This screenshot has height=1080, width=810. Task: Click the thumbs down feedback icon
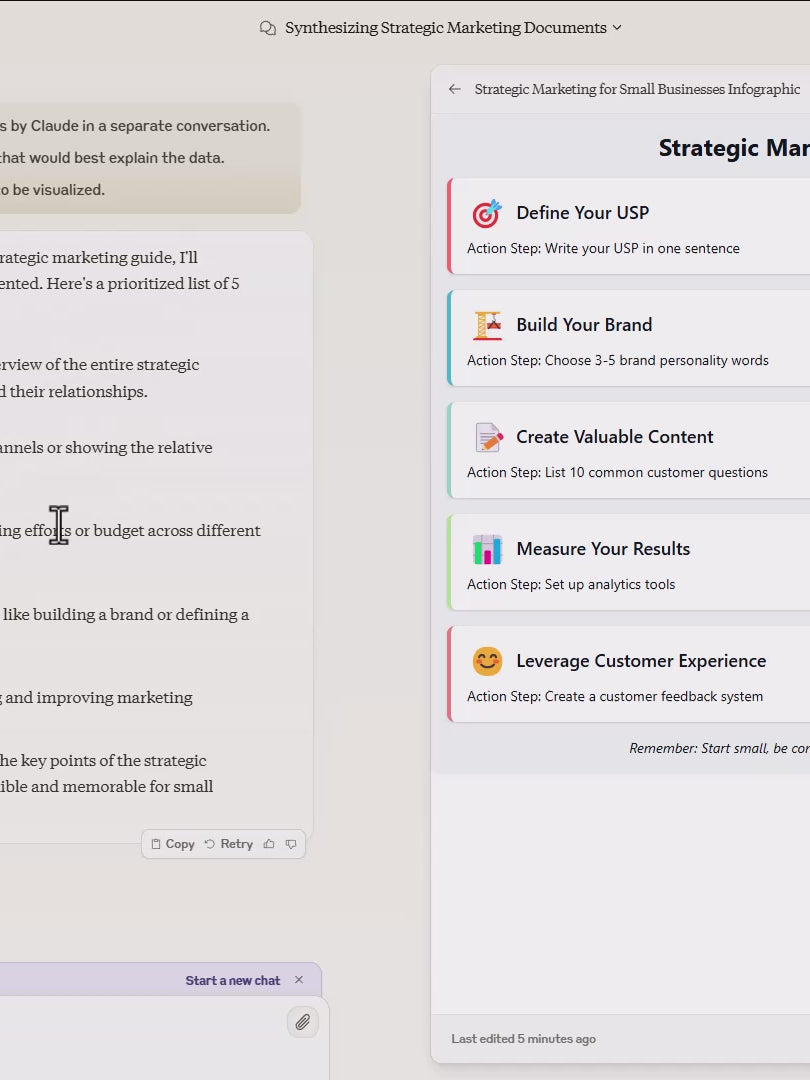point(291,844)
